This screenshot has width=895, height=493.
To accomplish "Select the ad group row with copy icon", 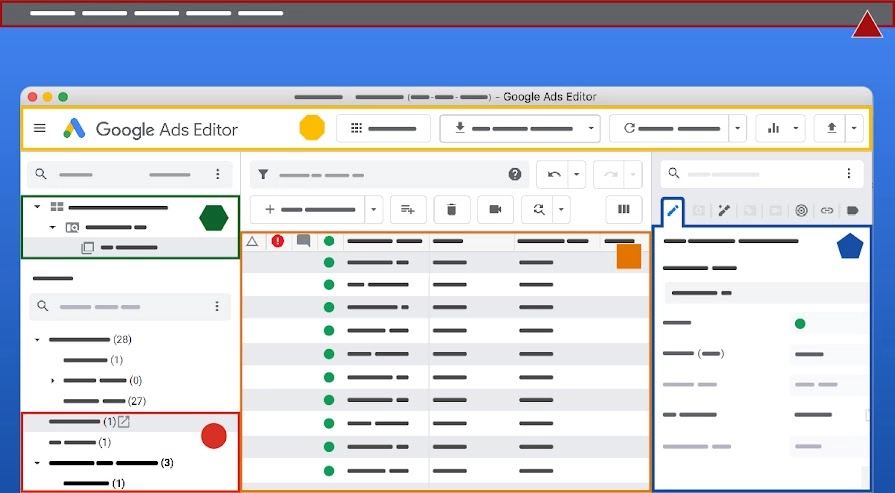I will pos(130,248).
